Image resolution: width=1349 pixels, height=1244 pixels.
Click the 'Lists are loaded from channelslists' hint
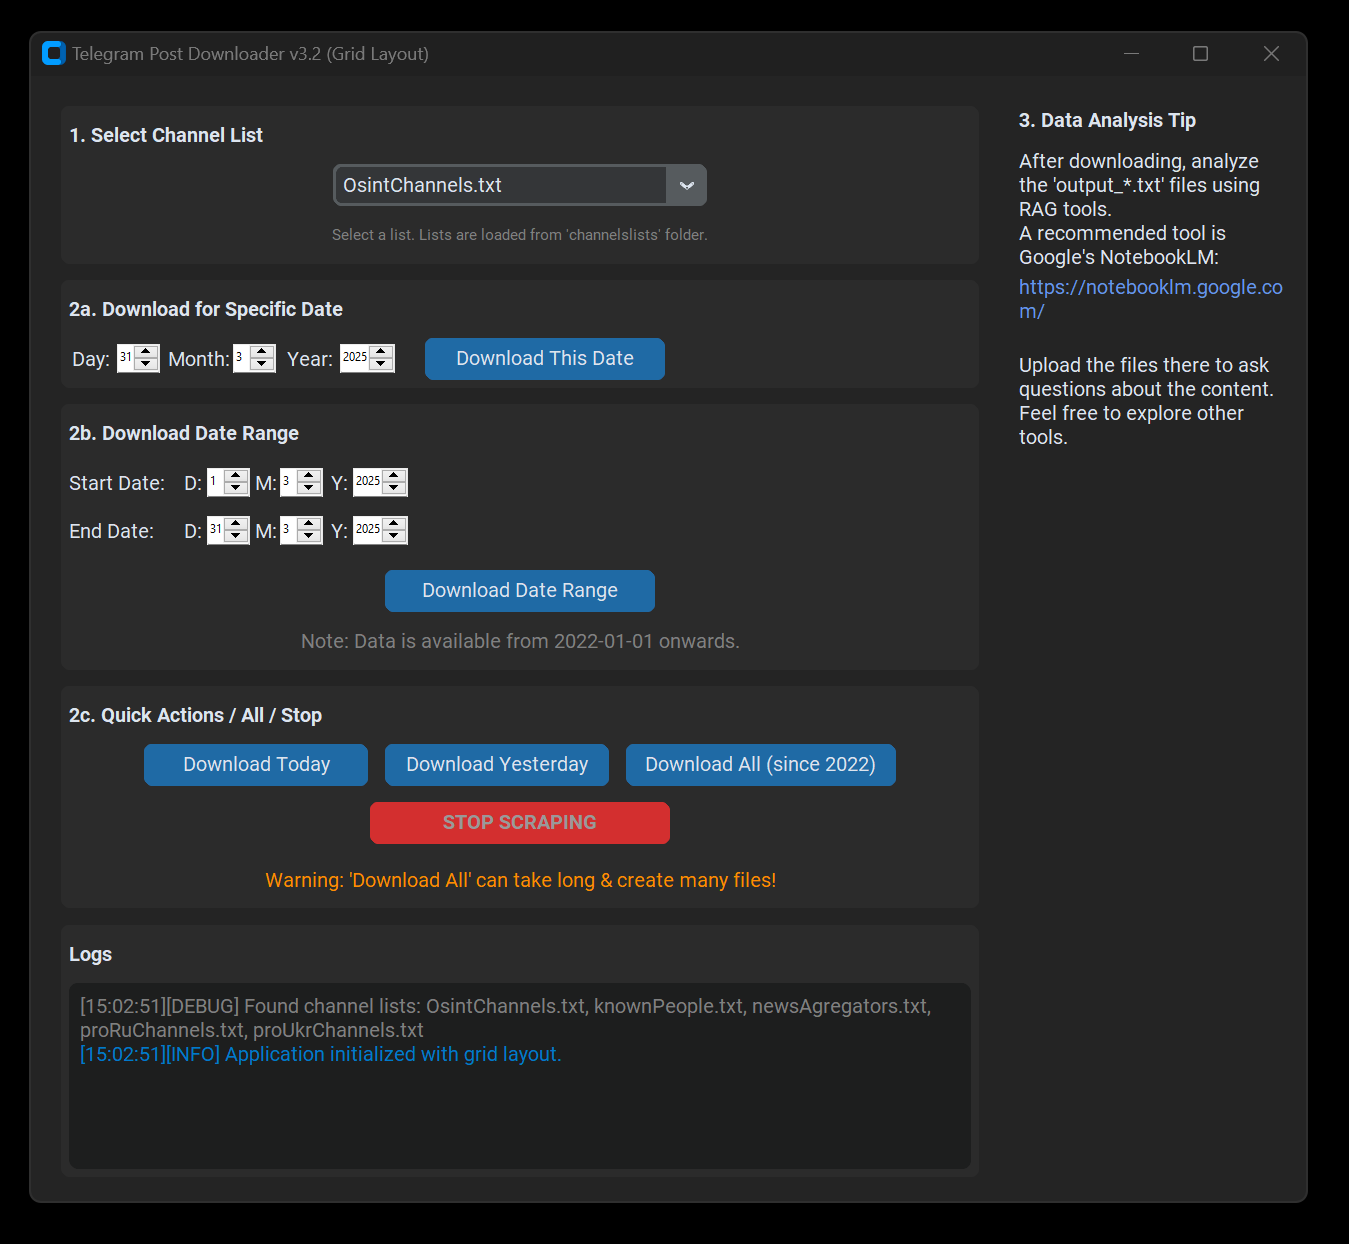520,235
